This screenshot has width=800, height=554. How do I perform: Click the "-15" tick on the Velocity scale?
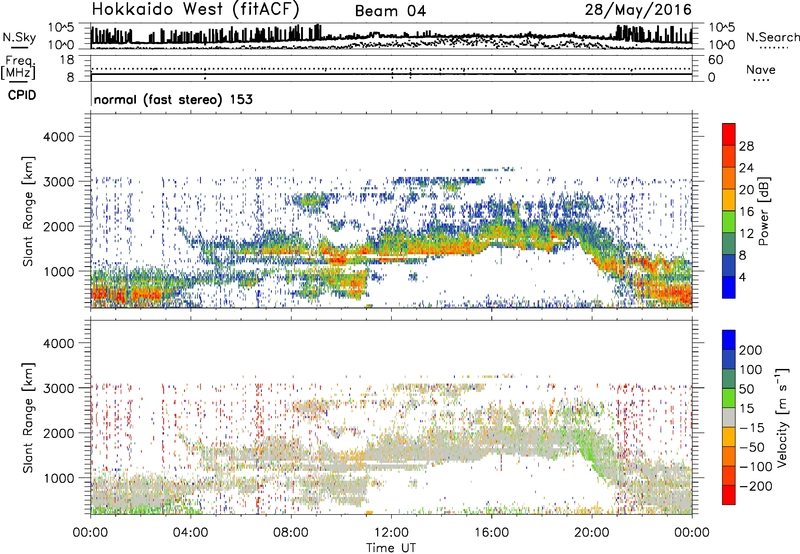pyautogui.click(x=752, y=427)
